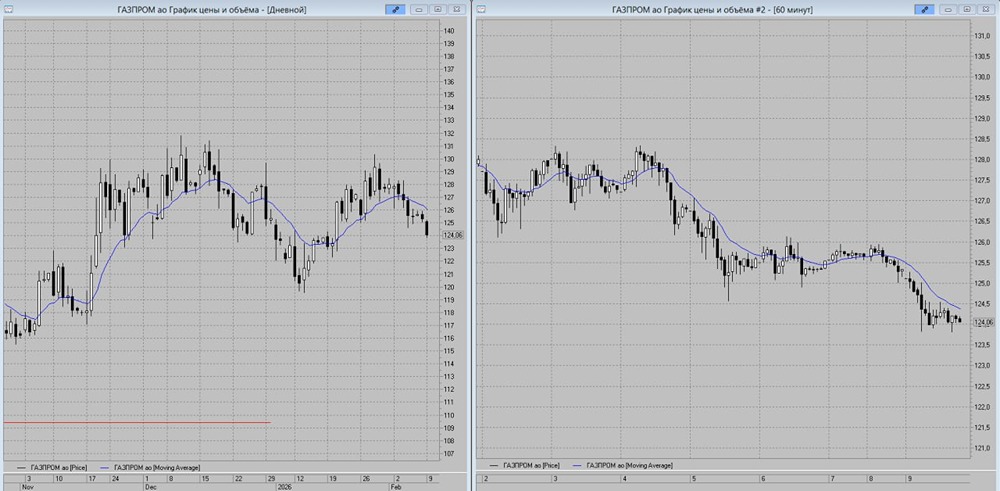Open the system menu icon of the Дневной window
The image size is (1000, 491).
(x=6, y=9)
